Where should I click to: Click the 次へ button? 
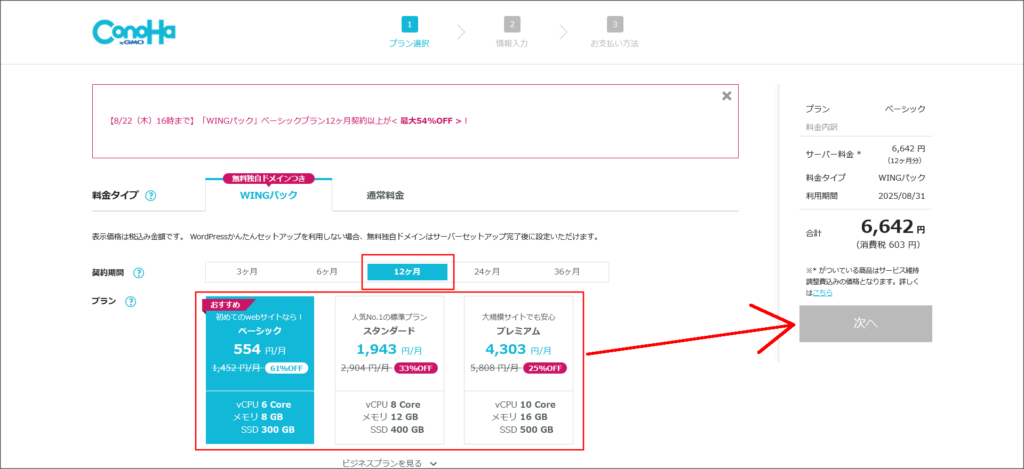[865, 323]
